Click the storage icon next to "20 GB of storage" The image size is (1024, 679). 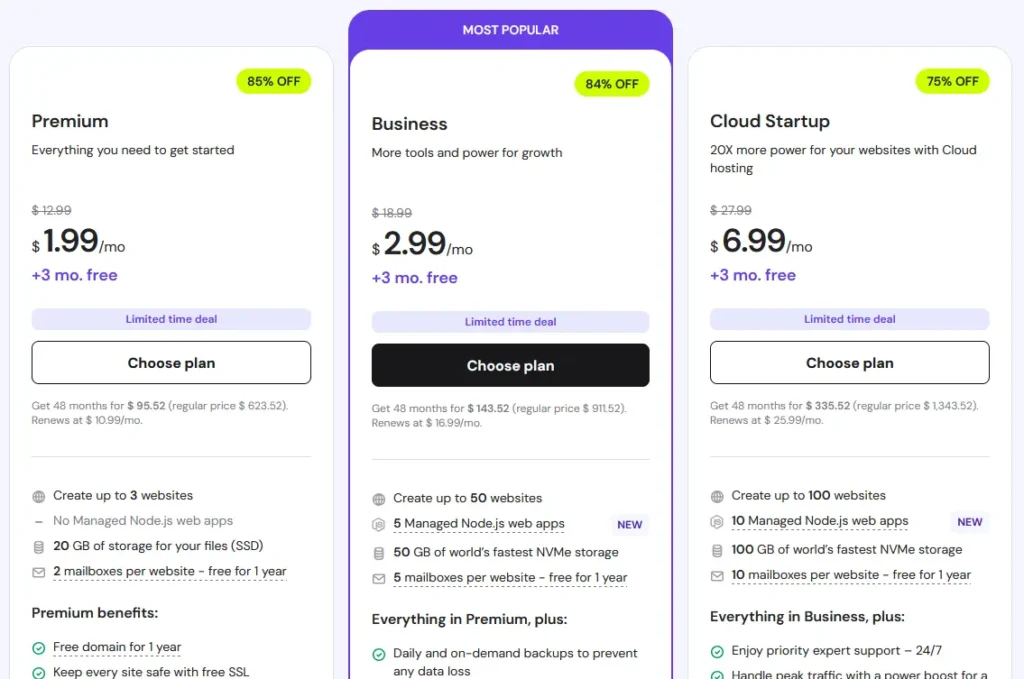click(x=39, y=547)
